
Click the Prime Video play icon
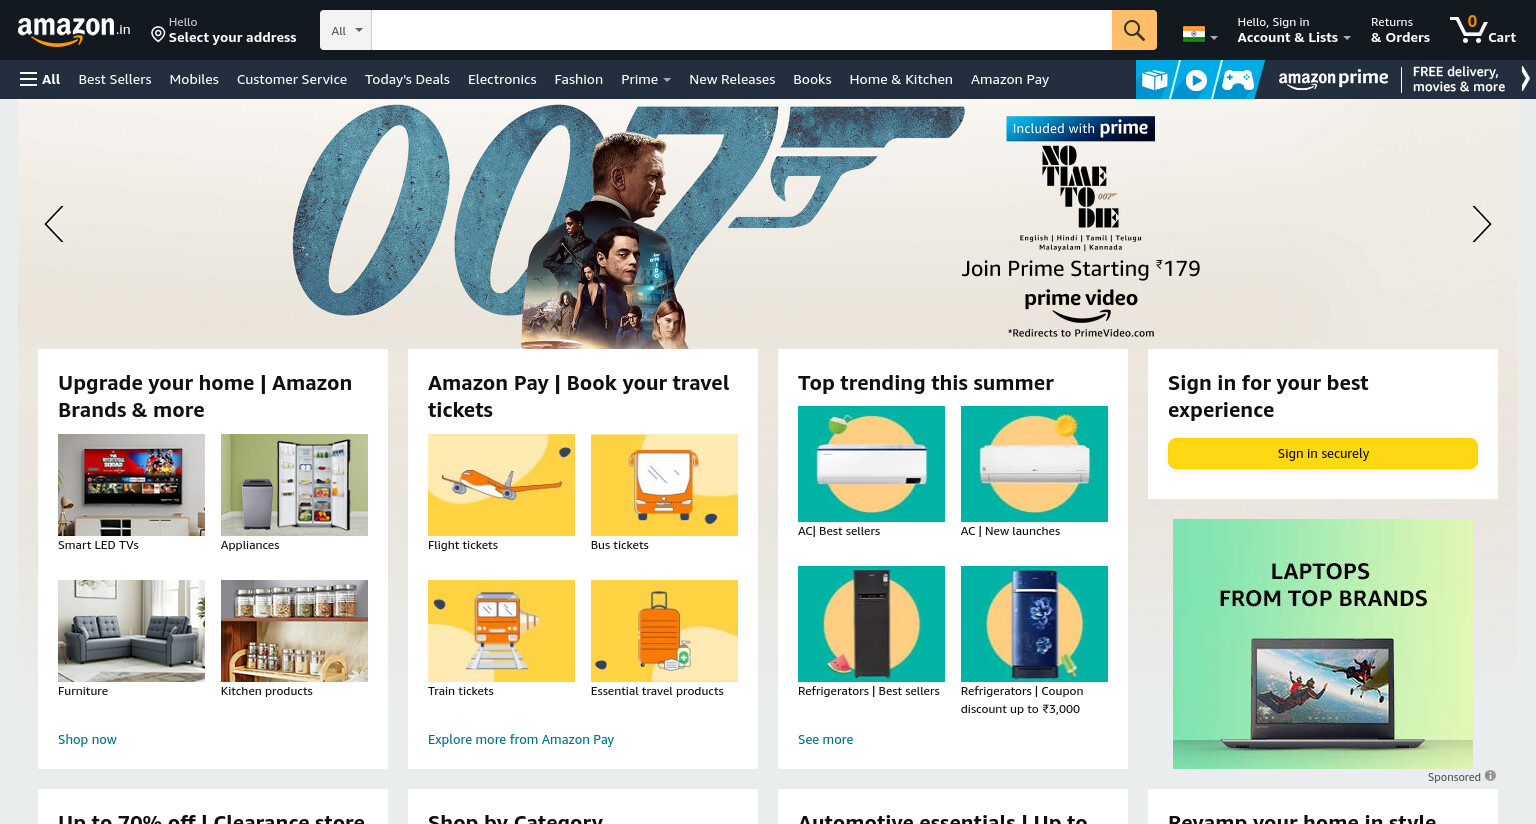pos(1196,80)
